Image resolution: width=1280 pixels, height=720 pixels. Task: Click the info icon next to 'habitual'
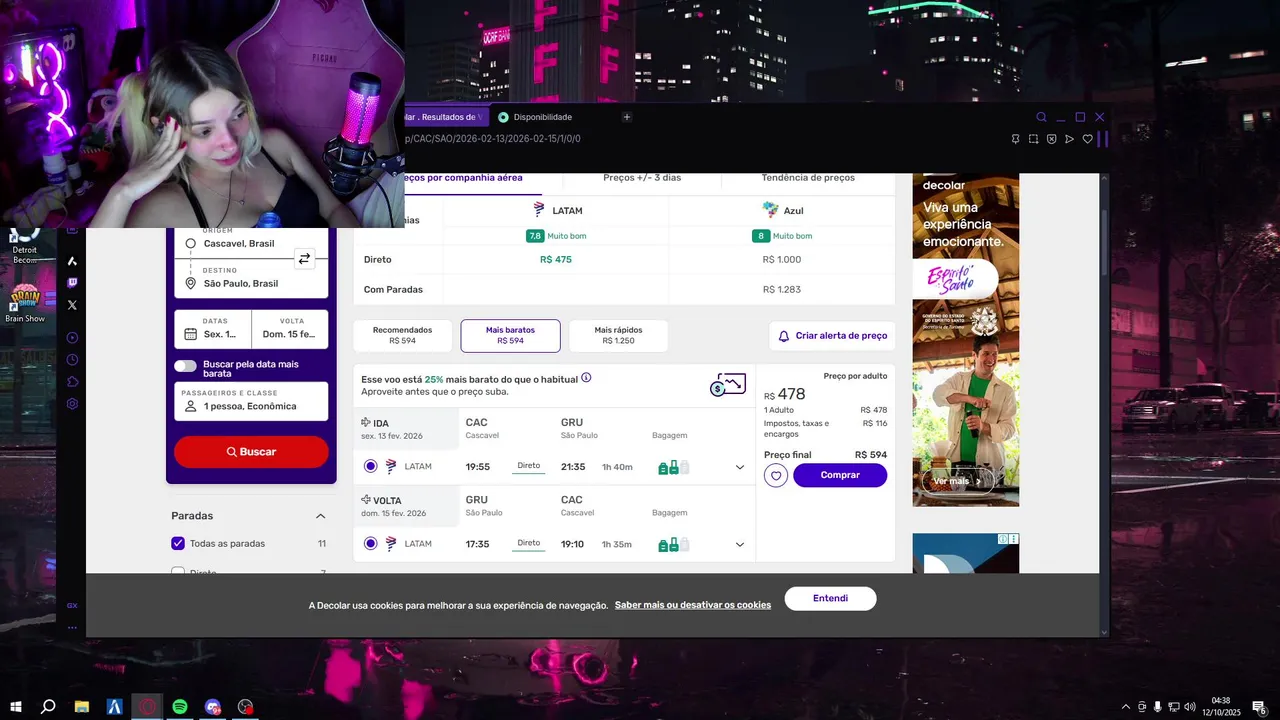point(586,377)
